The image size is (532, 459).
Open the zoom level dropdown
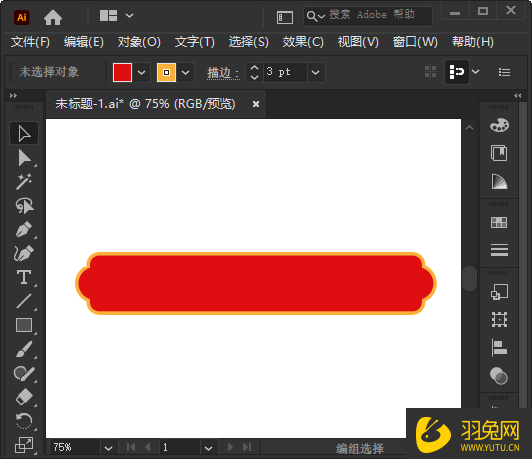(108, 448)
